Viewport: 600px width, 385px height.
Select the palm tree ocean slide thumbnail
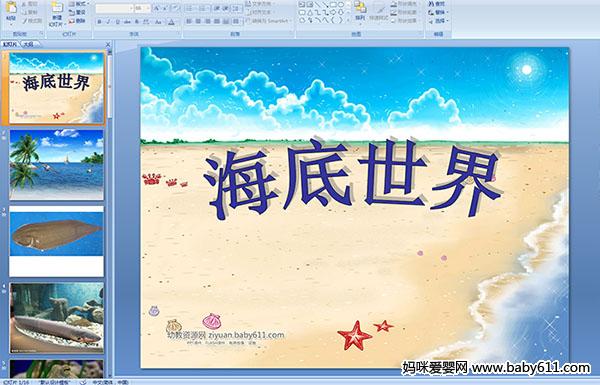tap(57, 165)
